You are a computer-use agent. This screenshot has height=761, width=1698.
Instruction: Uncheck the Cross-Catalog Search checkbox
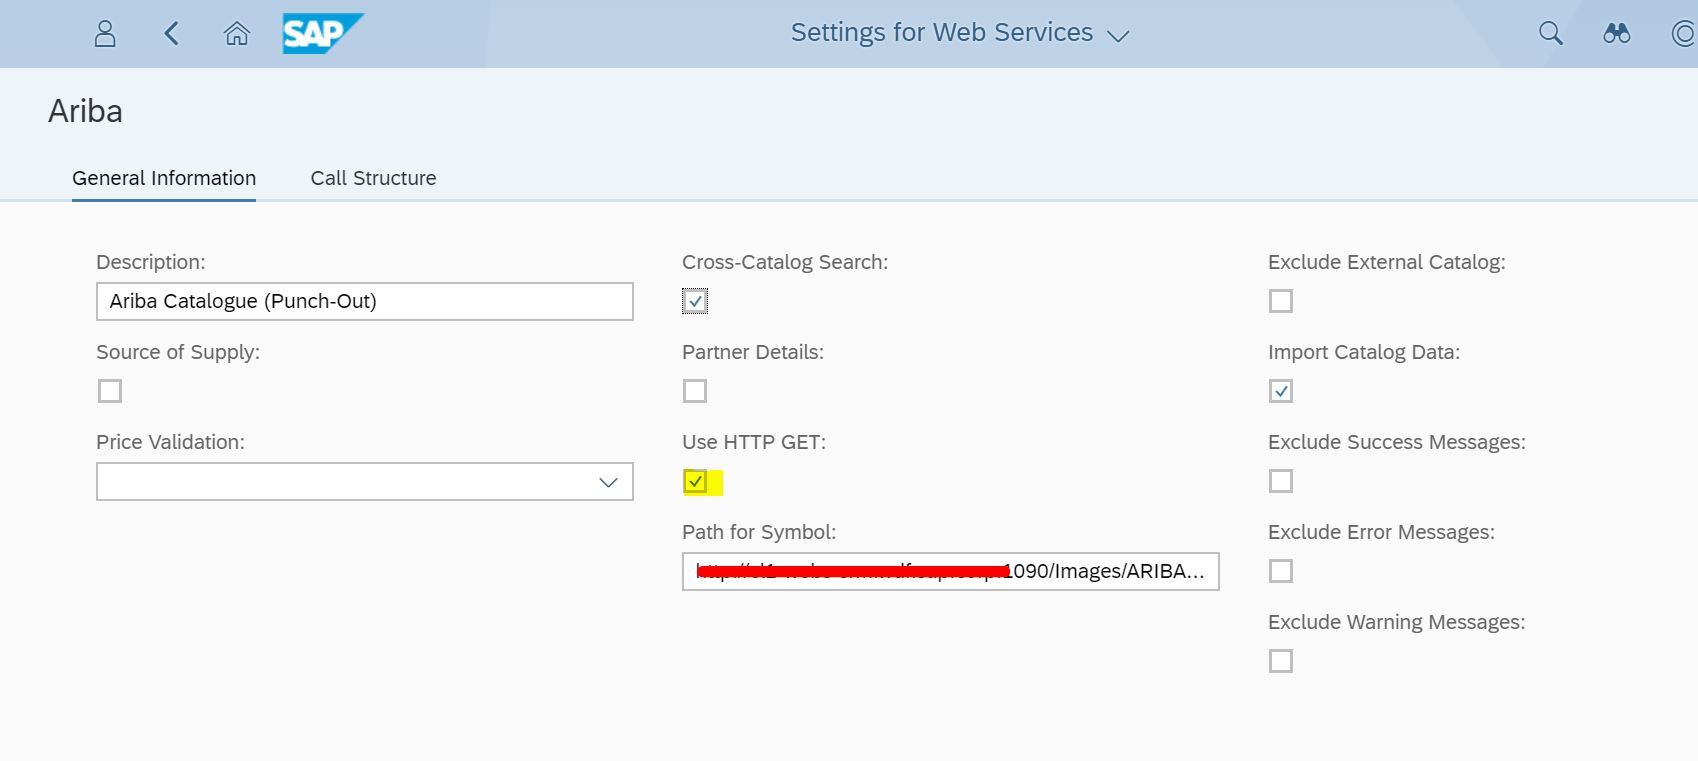tap(695, 301)
